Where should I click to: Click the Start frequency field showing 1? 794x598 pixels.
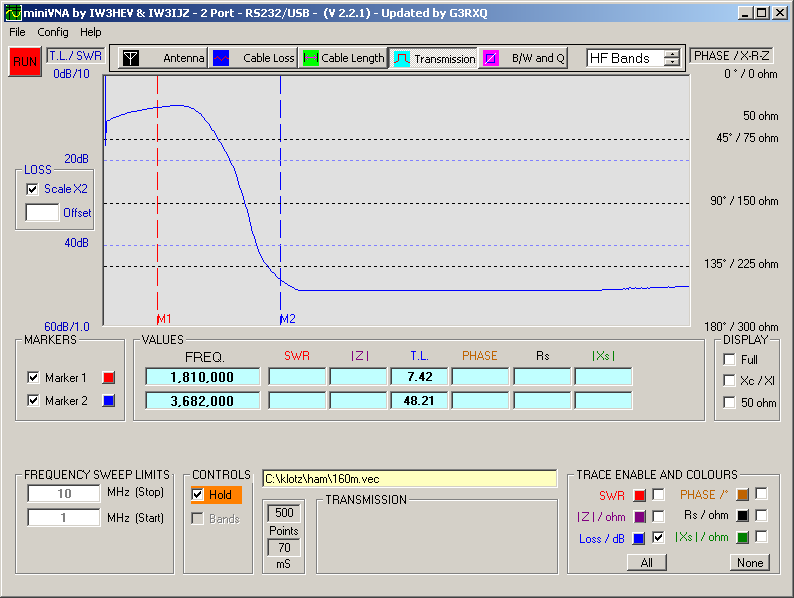(64, 517)
